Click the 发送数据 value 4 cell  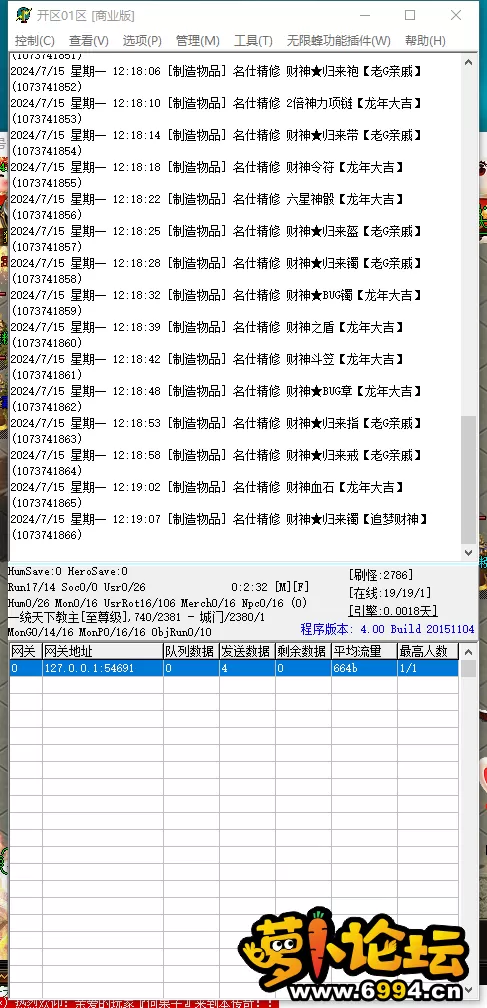coord(247,668)
